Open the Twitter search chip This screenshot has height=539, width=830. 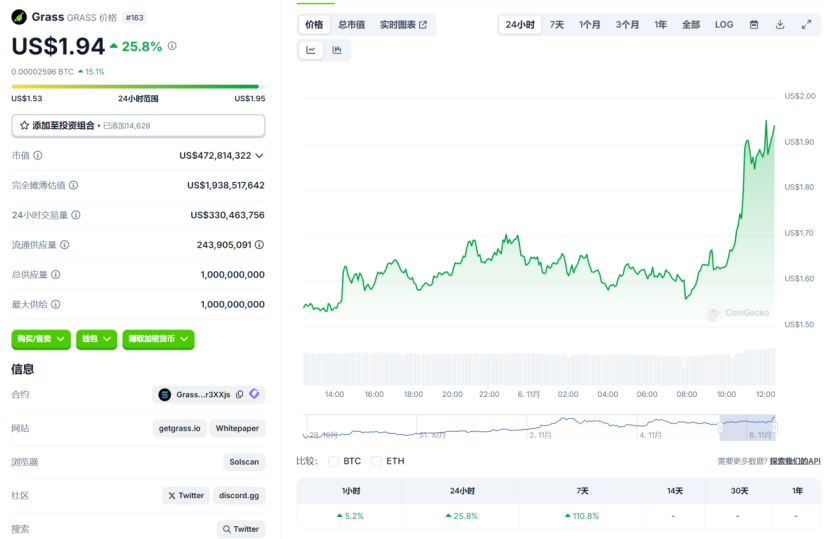pos(241,529)
